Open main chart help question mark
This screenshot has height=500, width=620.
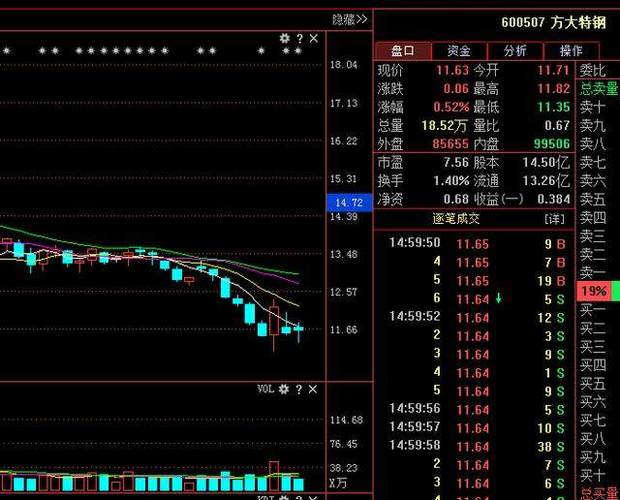point(300,39)
